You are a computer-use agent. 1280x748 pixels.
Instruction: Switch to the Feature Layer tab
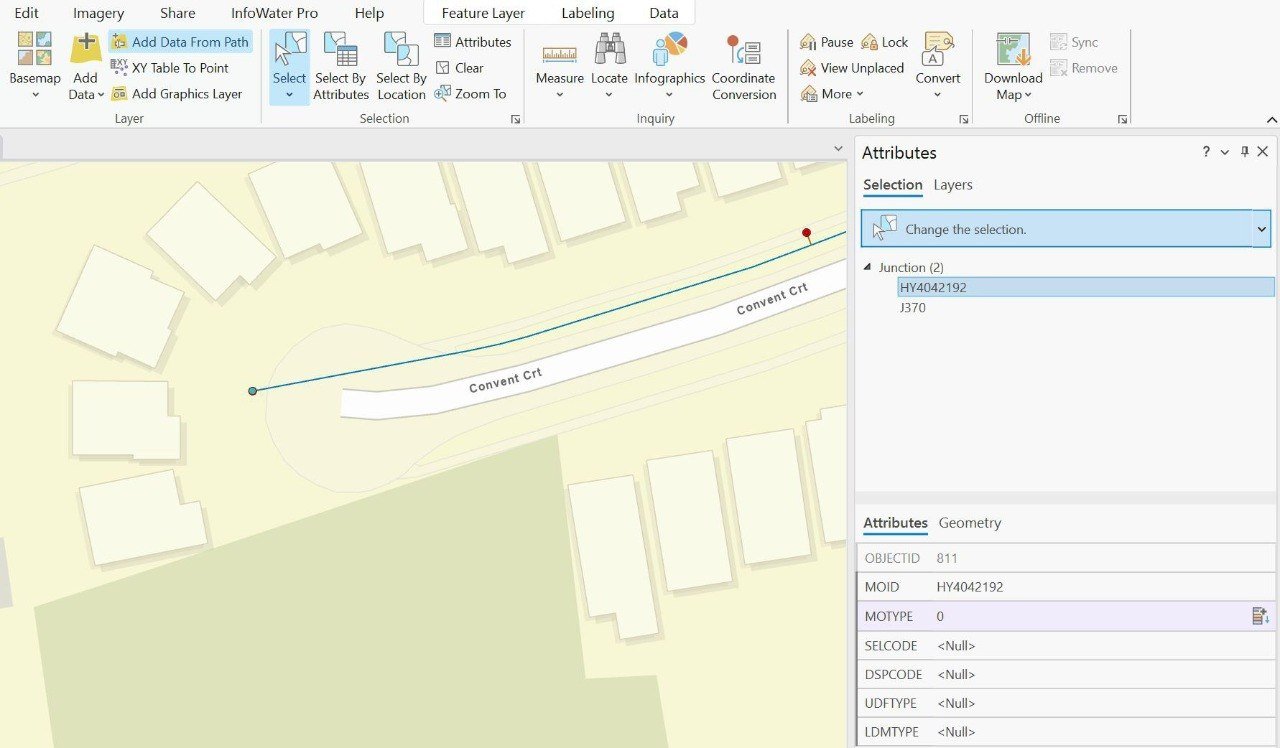483,13
